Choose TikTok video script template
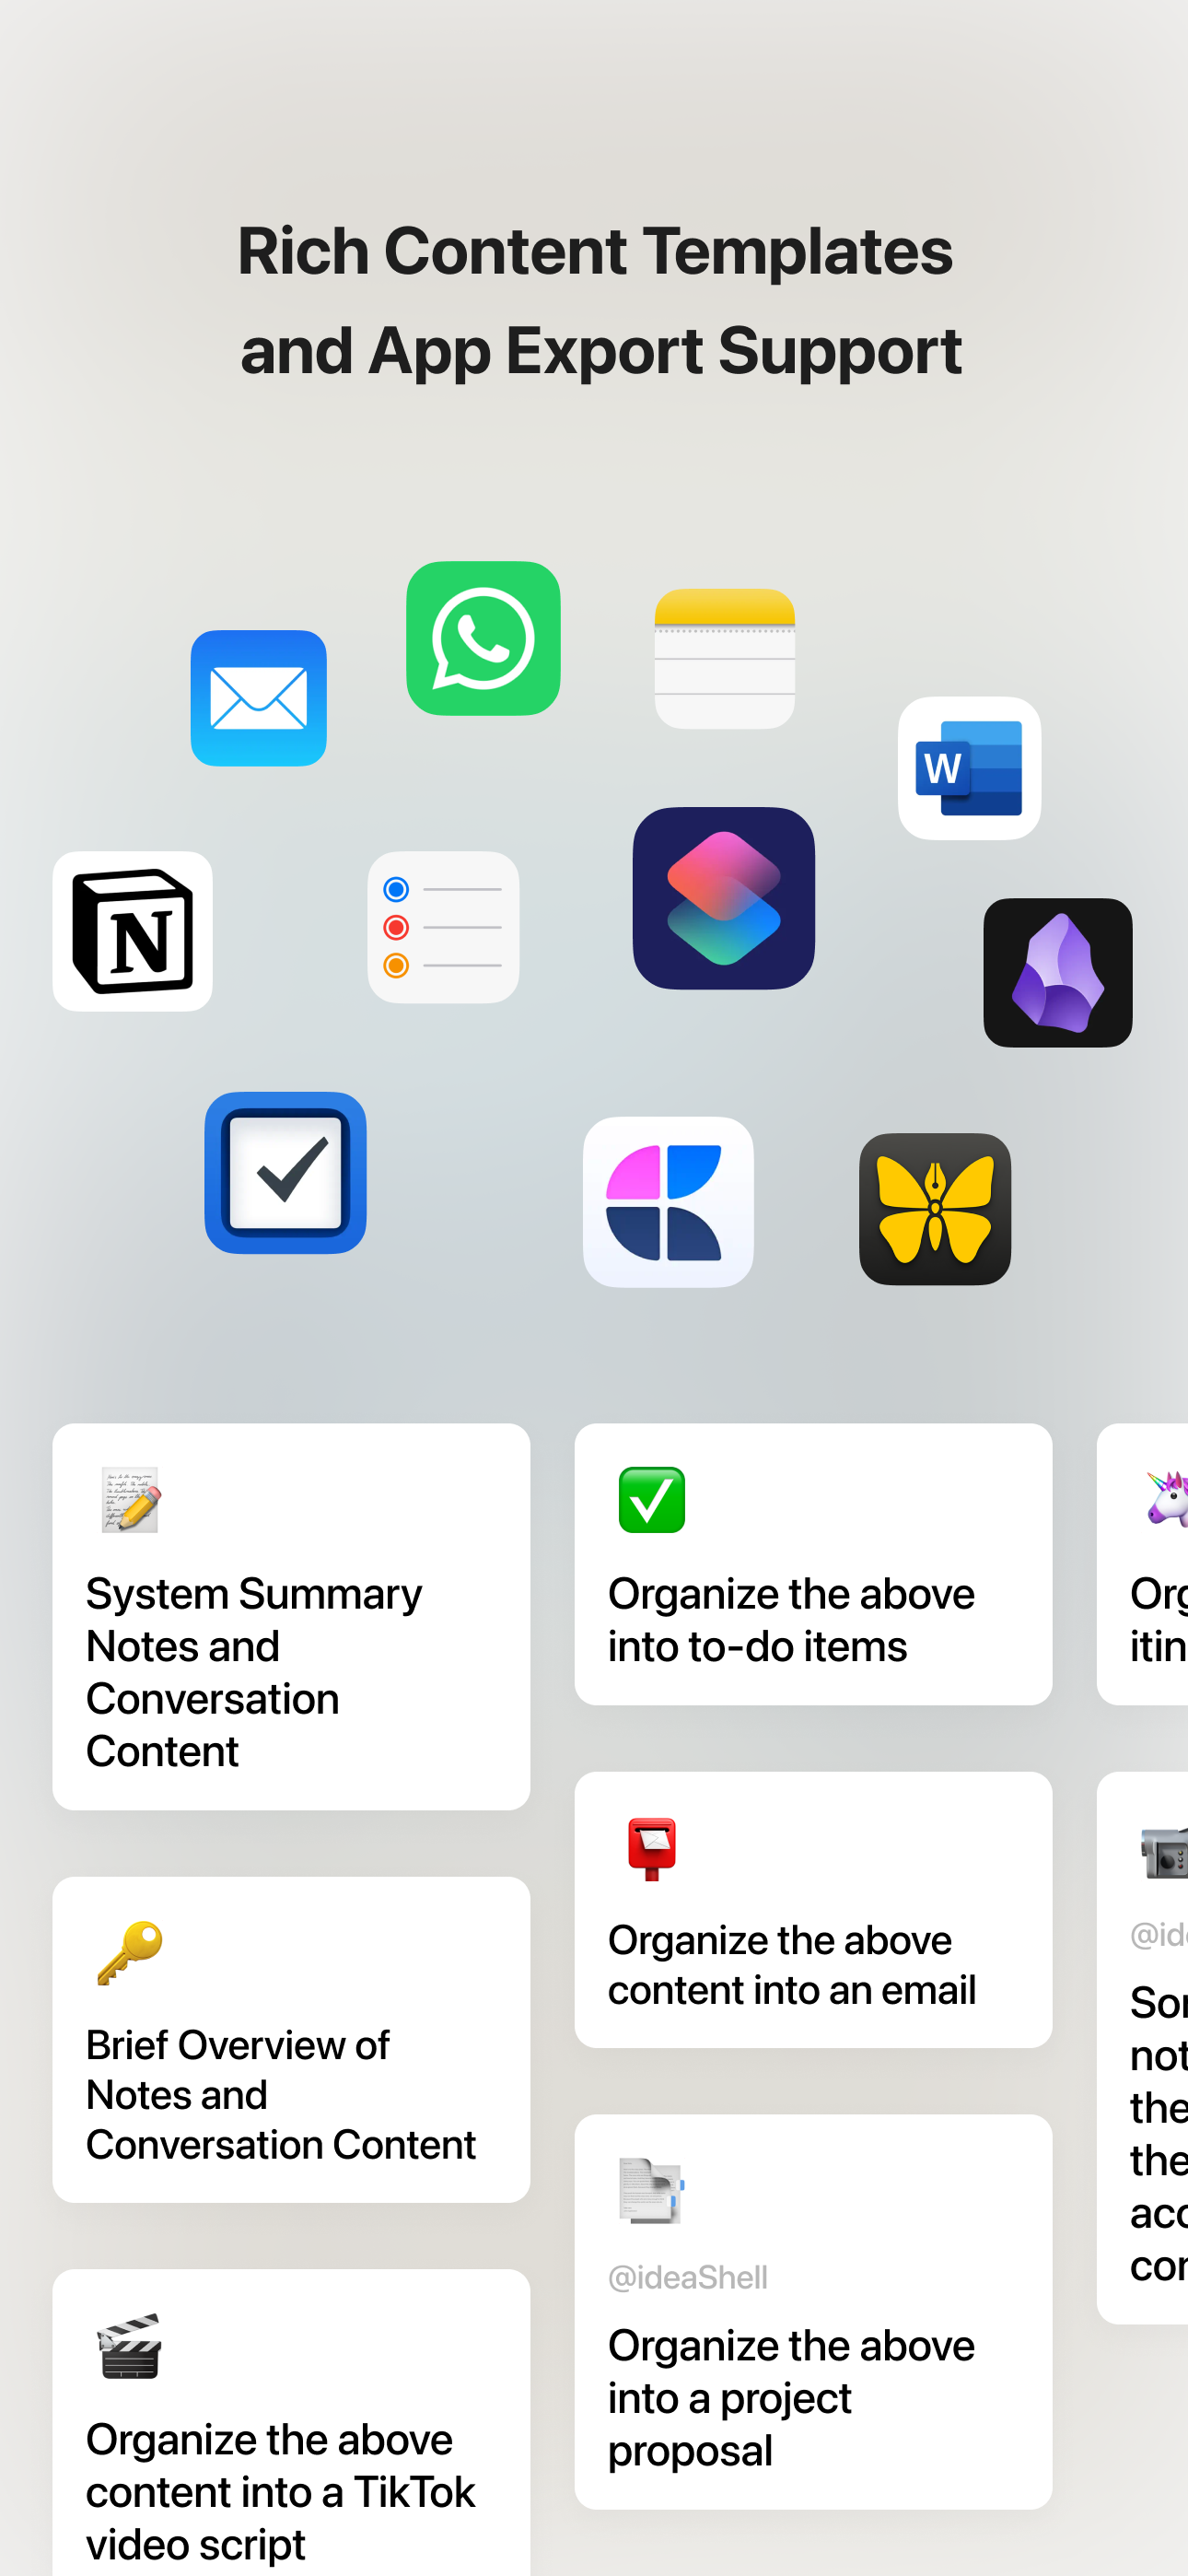 (291, 2422)
